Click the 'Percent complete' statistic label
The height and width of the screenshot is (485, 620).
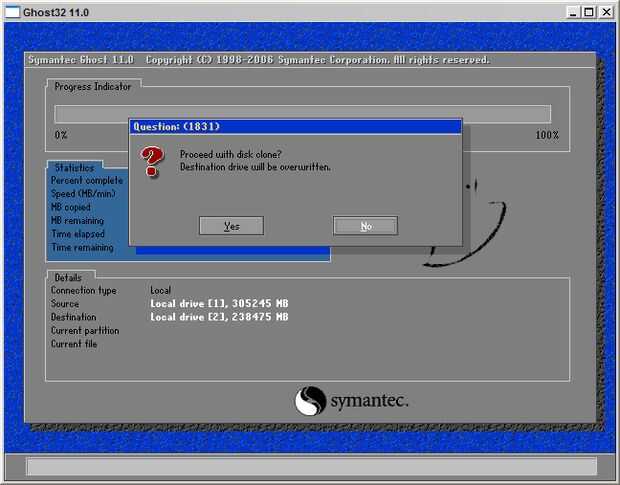[87, 181]
